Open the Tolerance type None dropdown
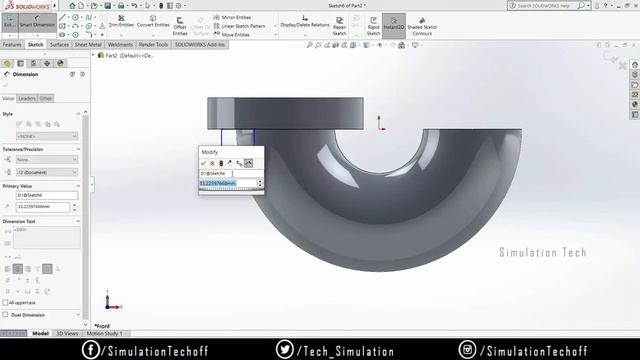Image resolution: width=640 pixels, height=360 pixels. click(47, 160)
